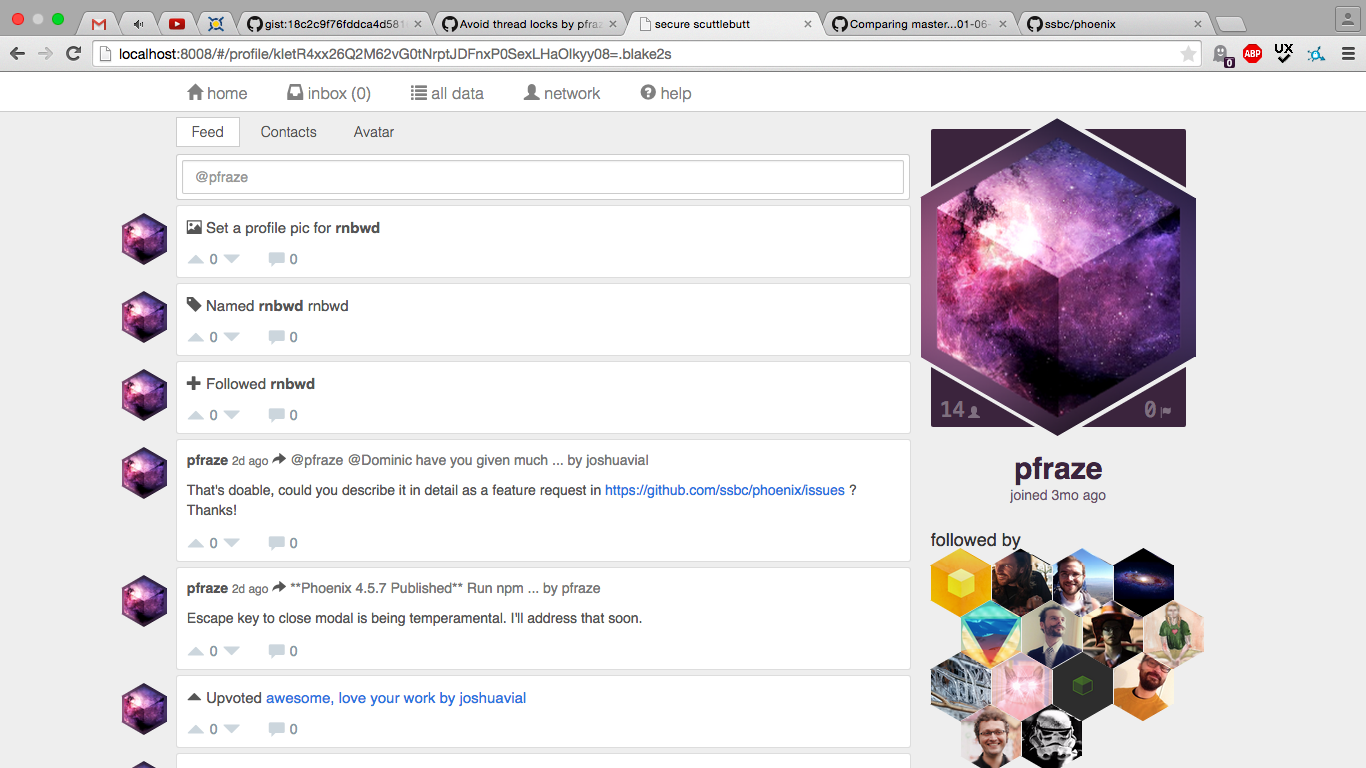Image resolution: width=1366 pixels, height=768 pixels.
Task: Open 'awesome, love your work by joshuavial' link
Action: (396, 698)
